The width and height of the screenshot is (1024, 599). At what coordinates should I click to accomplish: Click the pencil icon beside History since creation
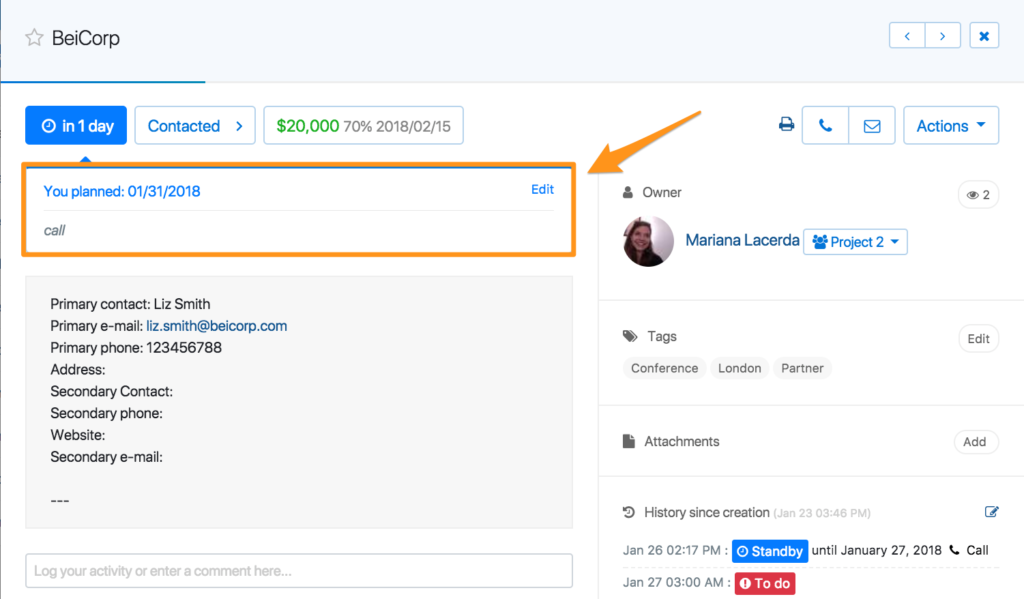991,511
